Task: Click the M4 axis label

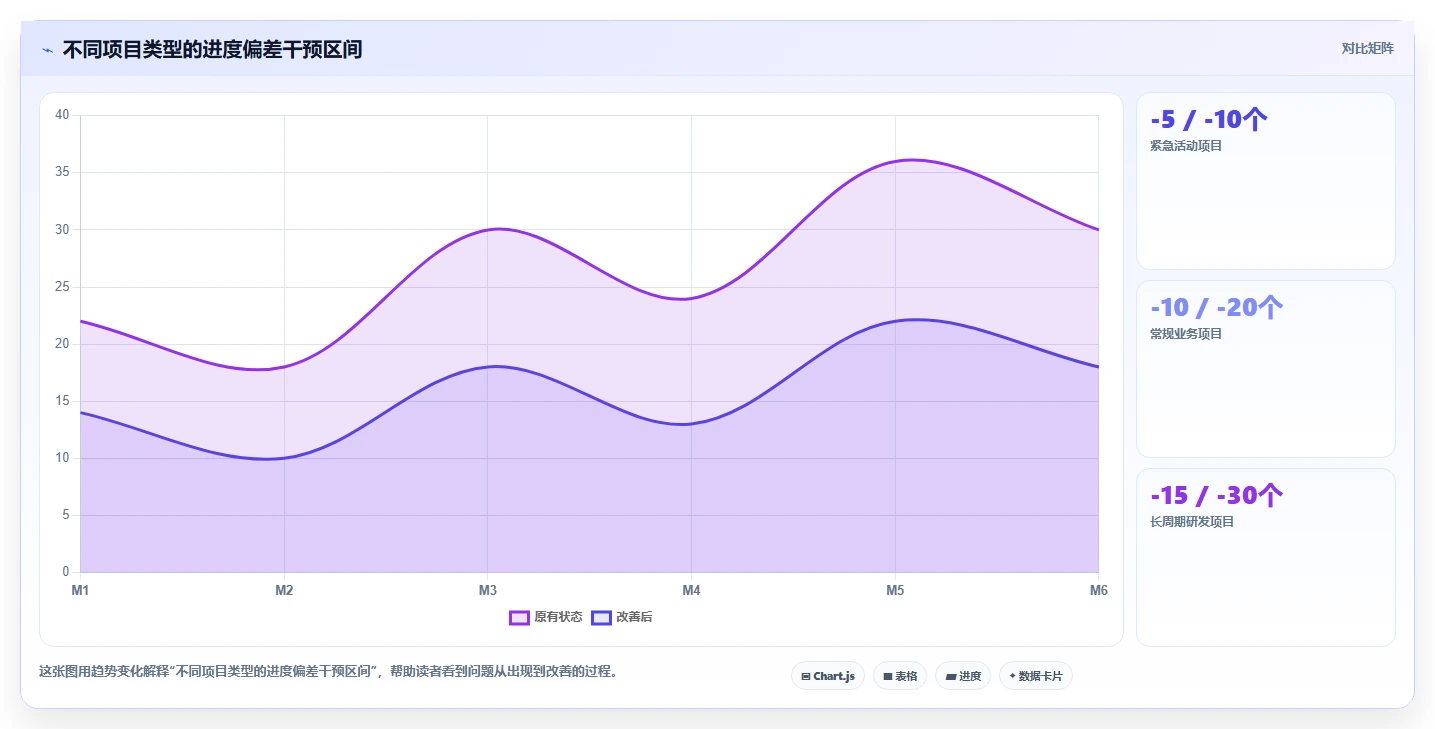Action: pyautogui.click(x=691, y=590)
